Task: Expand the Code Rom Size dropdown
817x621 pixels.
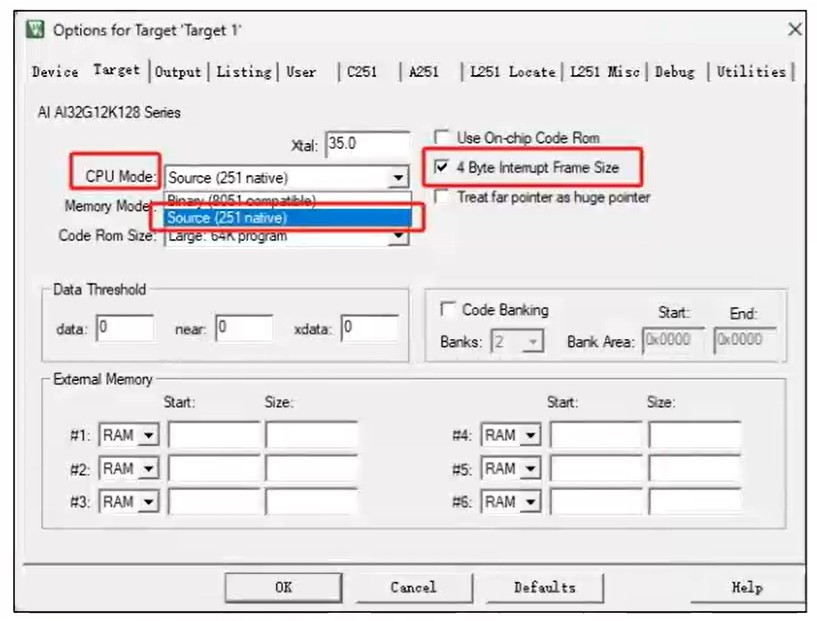Action: (x=399, y=236)
